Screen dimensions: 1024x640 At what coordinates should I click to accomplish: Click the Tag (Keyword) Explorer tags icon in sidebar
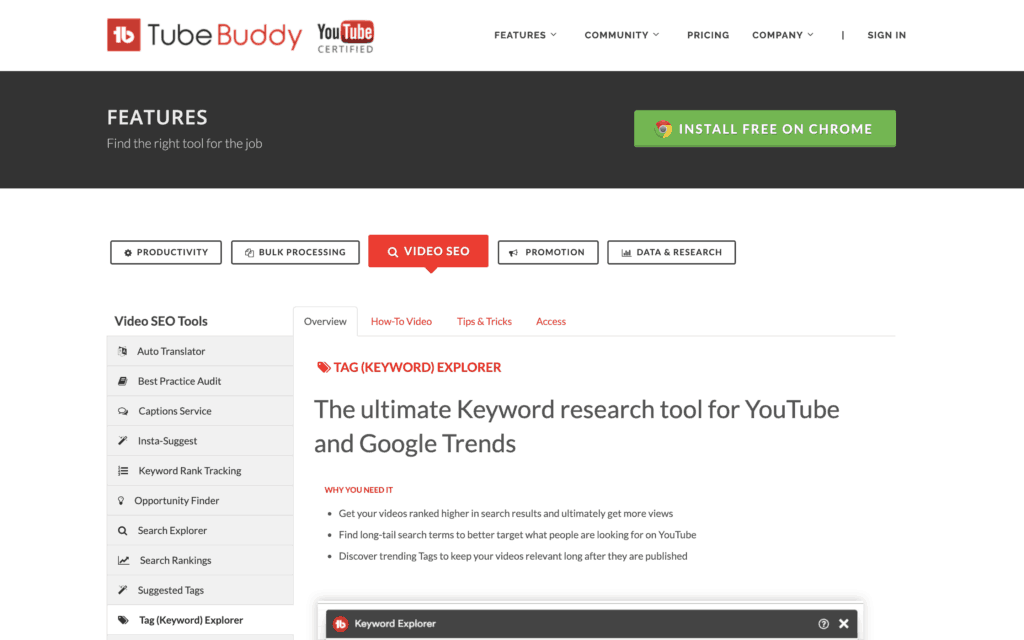123,620
